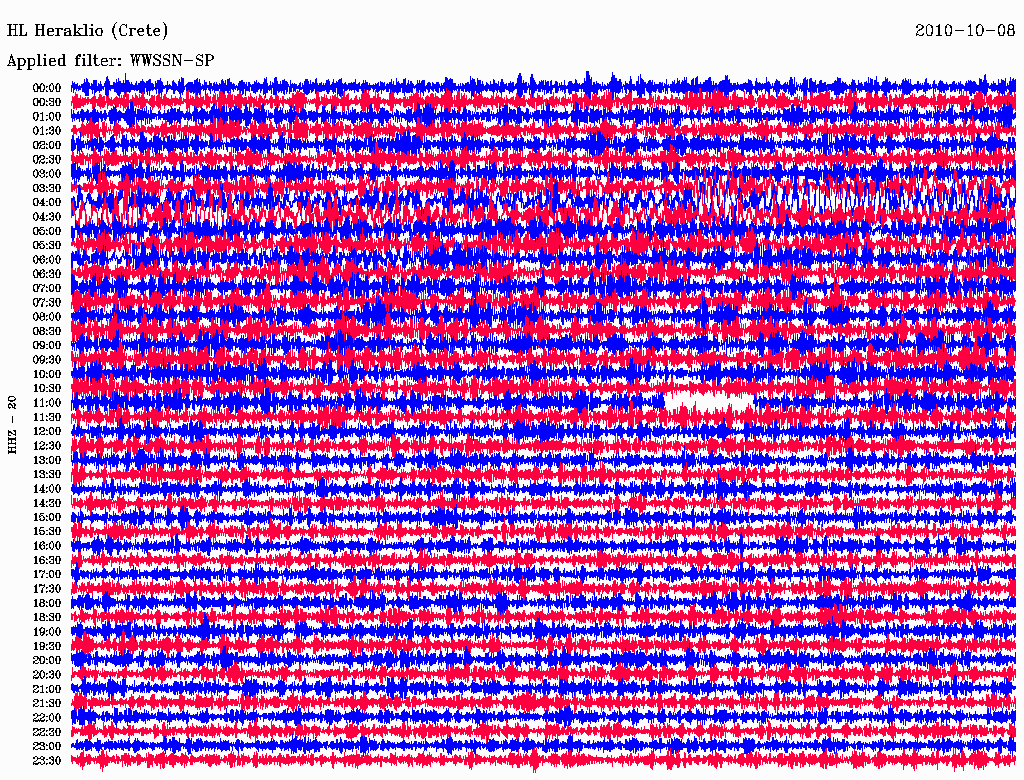Select the 13:30 time label
This screenshot has height=780, width=1024.
[x=47, y=474]
